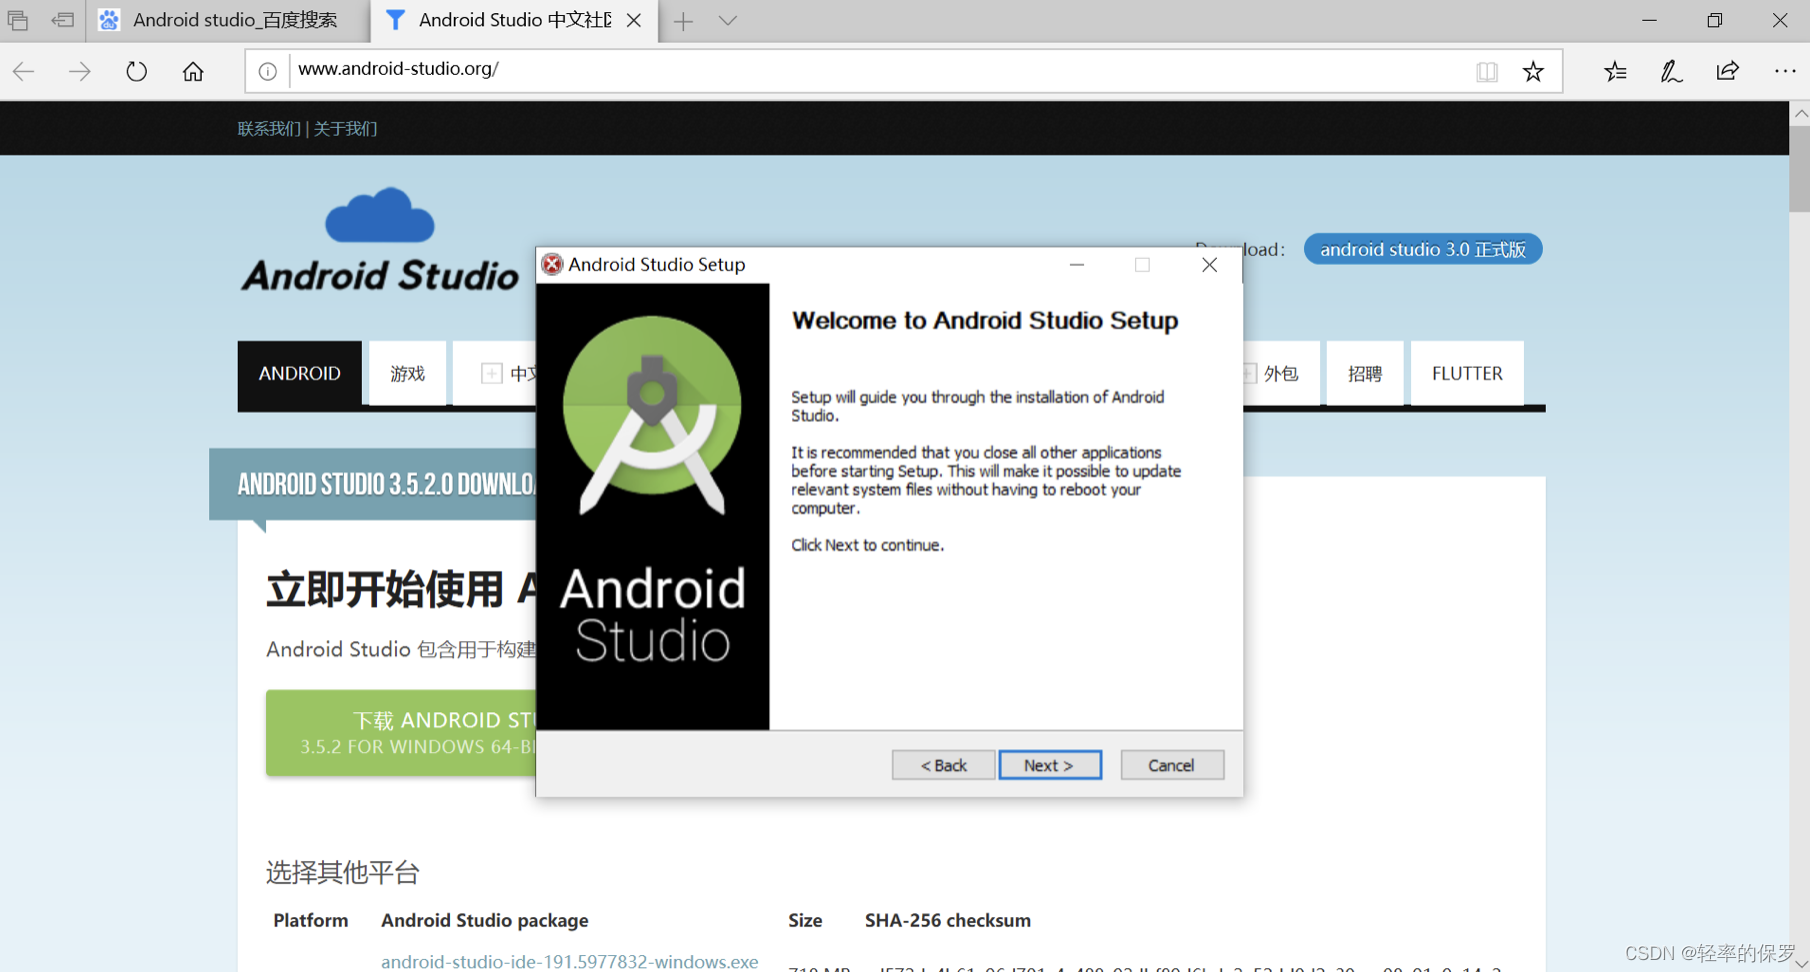Click android studio 3.0 正式版 download button
This screenshot has height=972, width=1810.
(x=1423, y=249)
